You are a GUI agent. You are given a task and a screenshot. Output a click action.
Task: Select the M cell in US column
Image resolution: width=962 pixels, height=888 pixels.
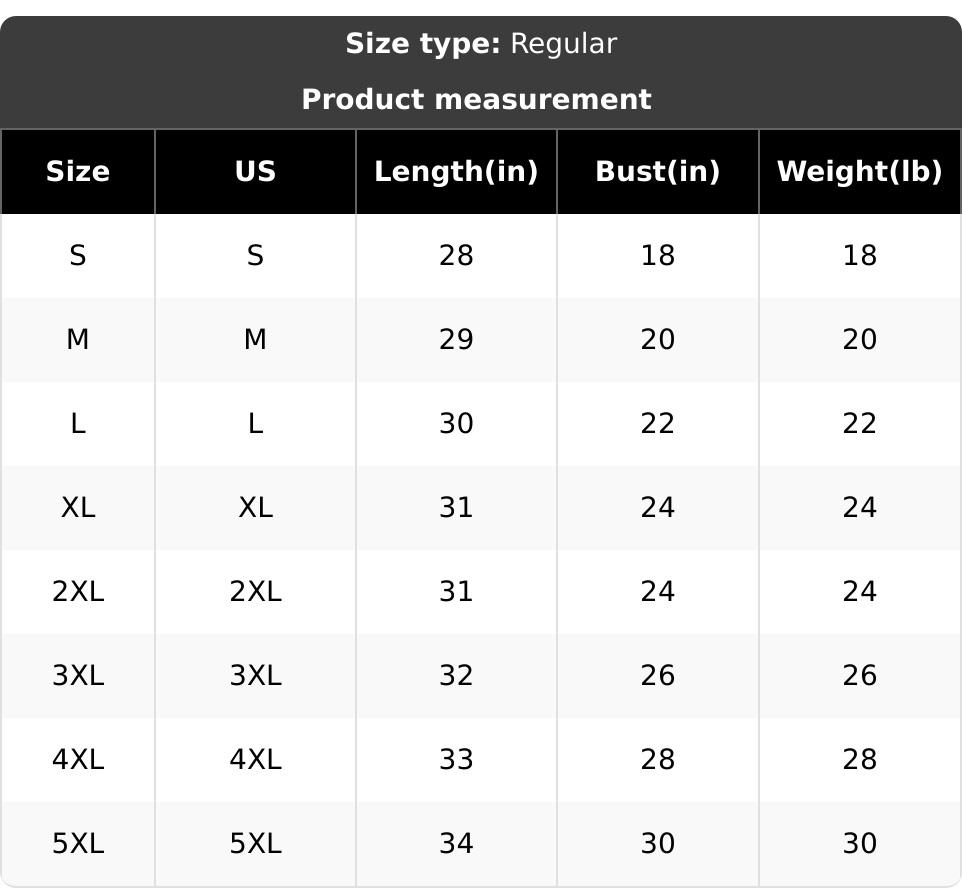(x=255, y=340)
